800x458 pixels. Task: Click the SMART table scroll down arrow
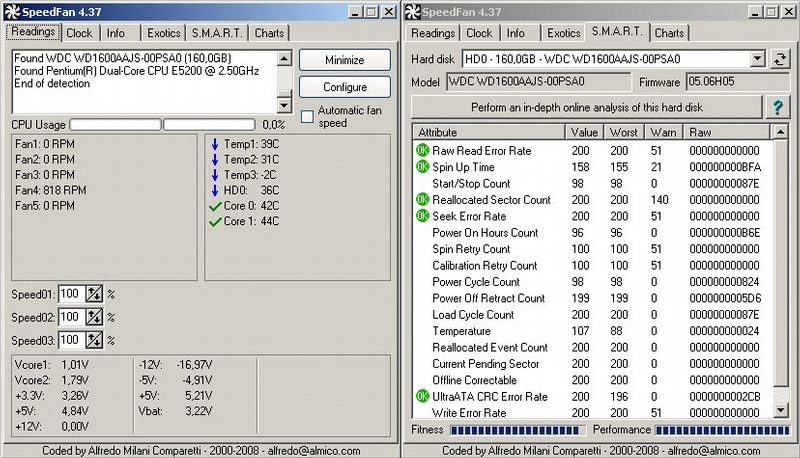(781, 409)
